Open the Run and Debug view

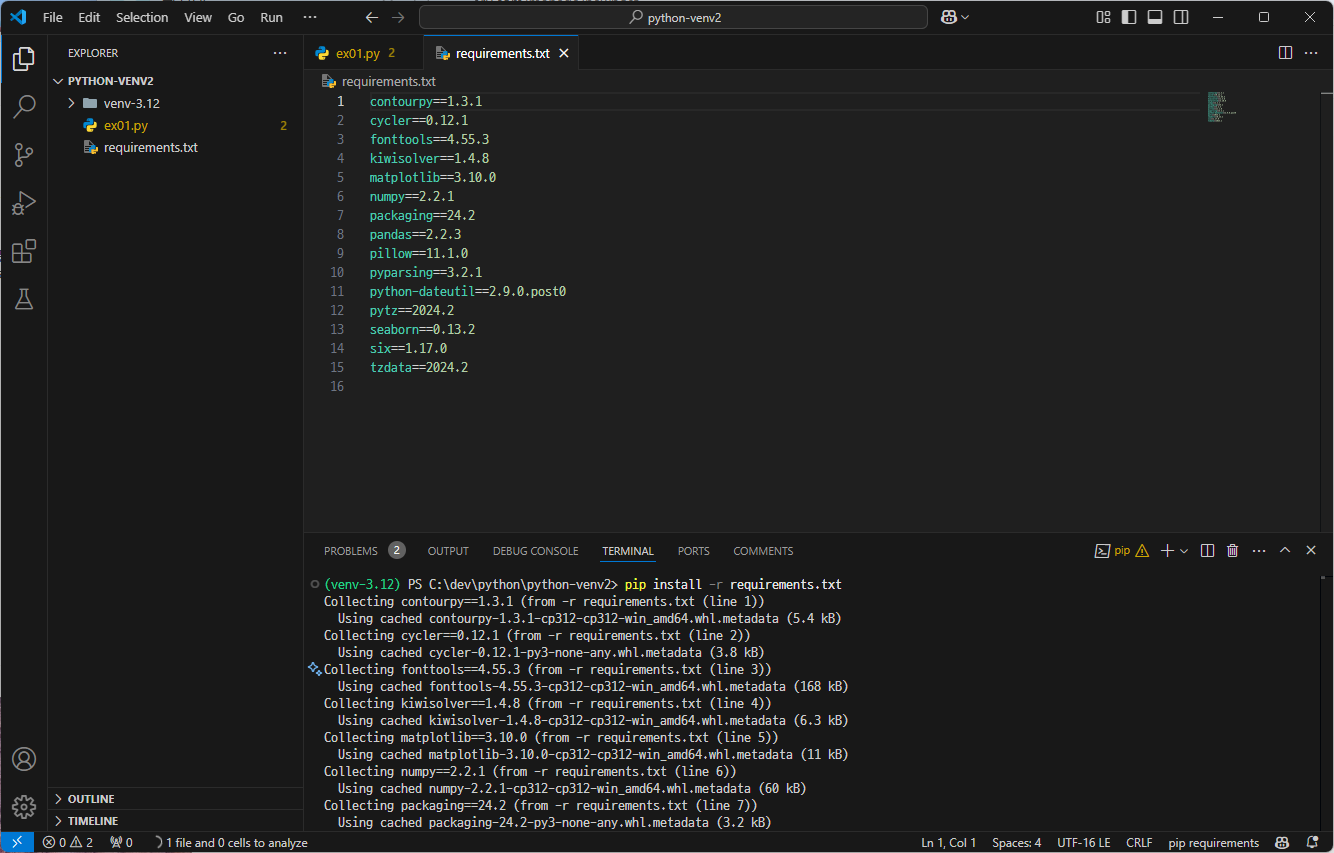tap(24, 203)
